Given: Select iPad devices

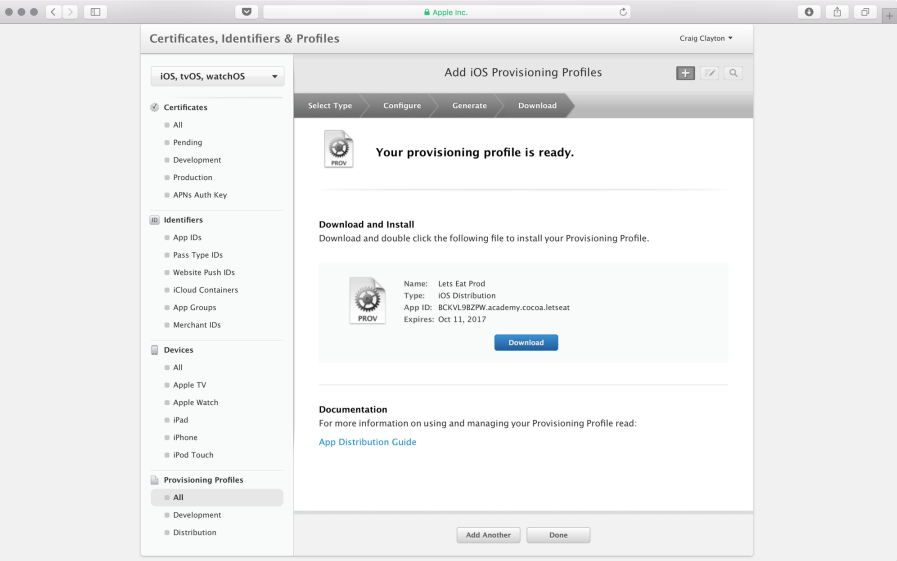Looking at the screenshot, I should [181, 420].
